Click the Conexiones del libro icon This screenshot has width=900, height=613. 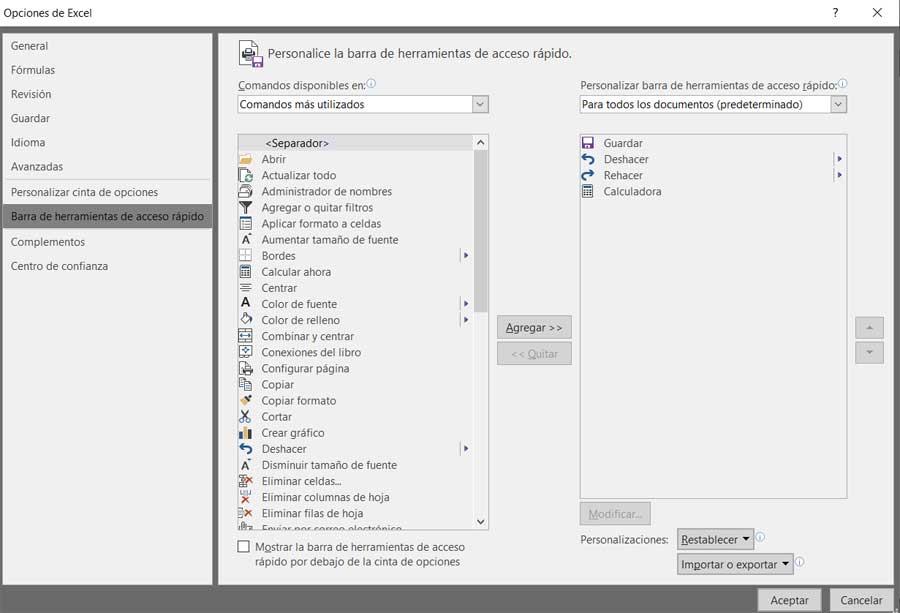click(246, 352)
